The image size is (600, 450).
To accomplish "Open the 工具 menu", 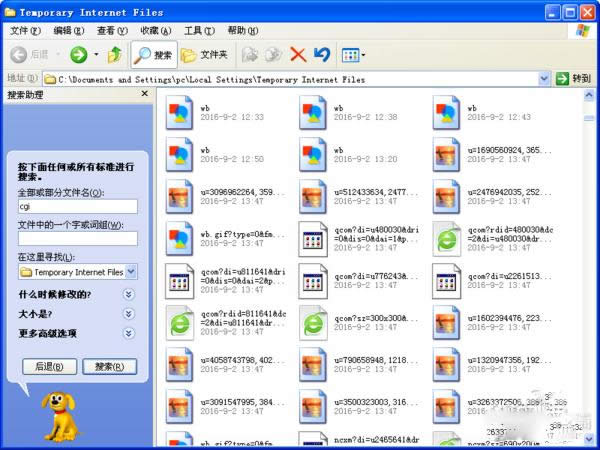I will (199, 31).
